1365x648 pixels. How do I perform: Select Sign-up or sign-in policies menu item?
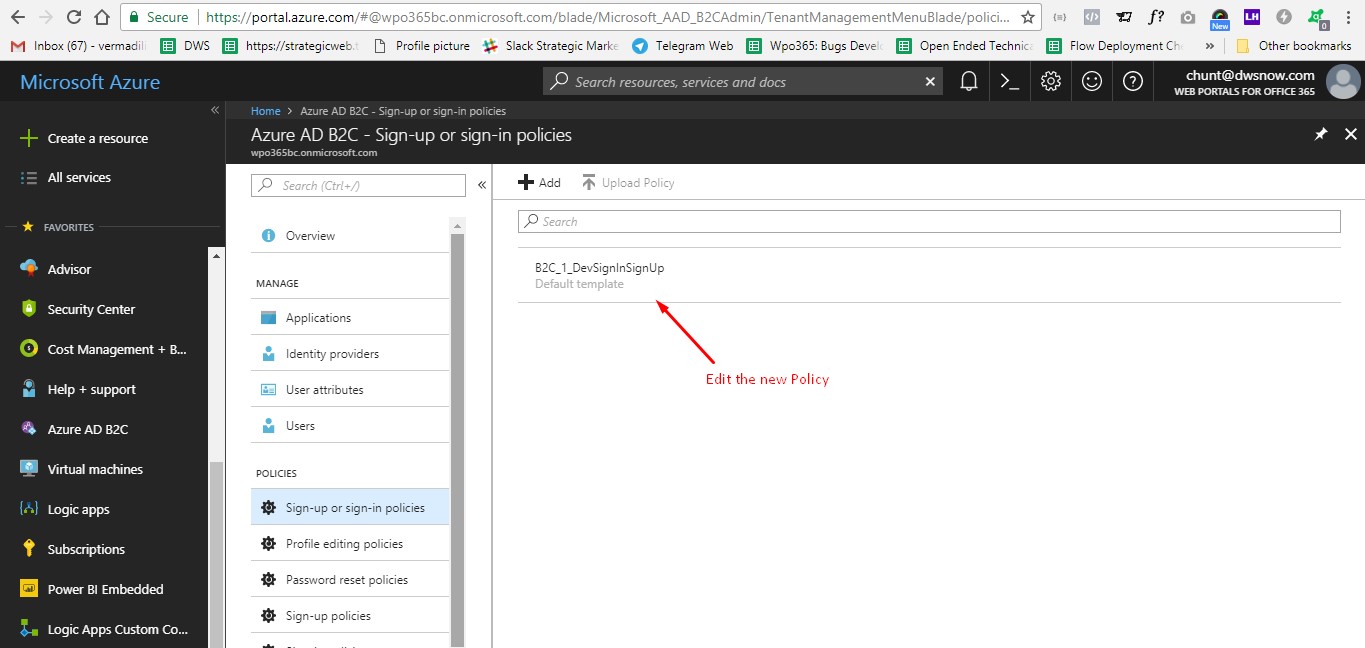coord(350,508)
